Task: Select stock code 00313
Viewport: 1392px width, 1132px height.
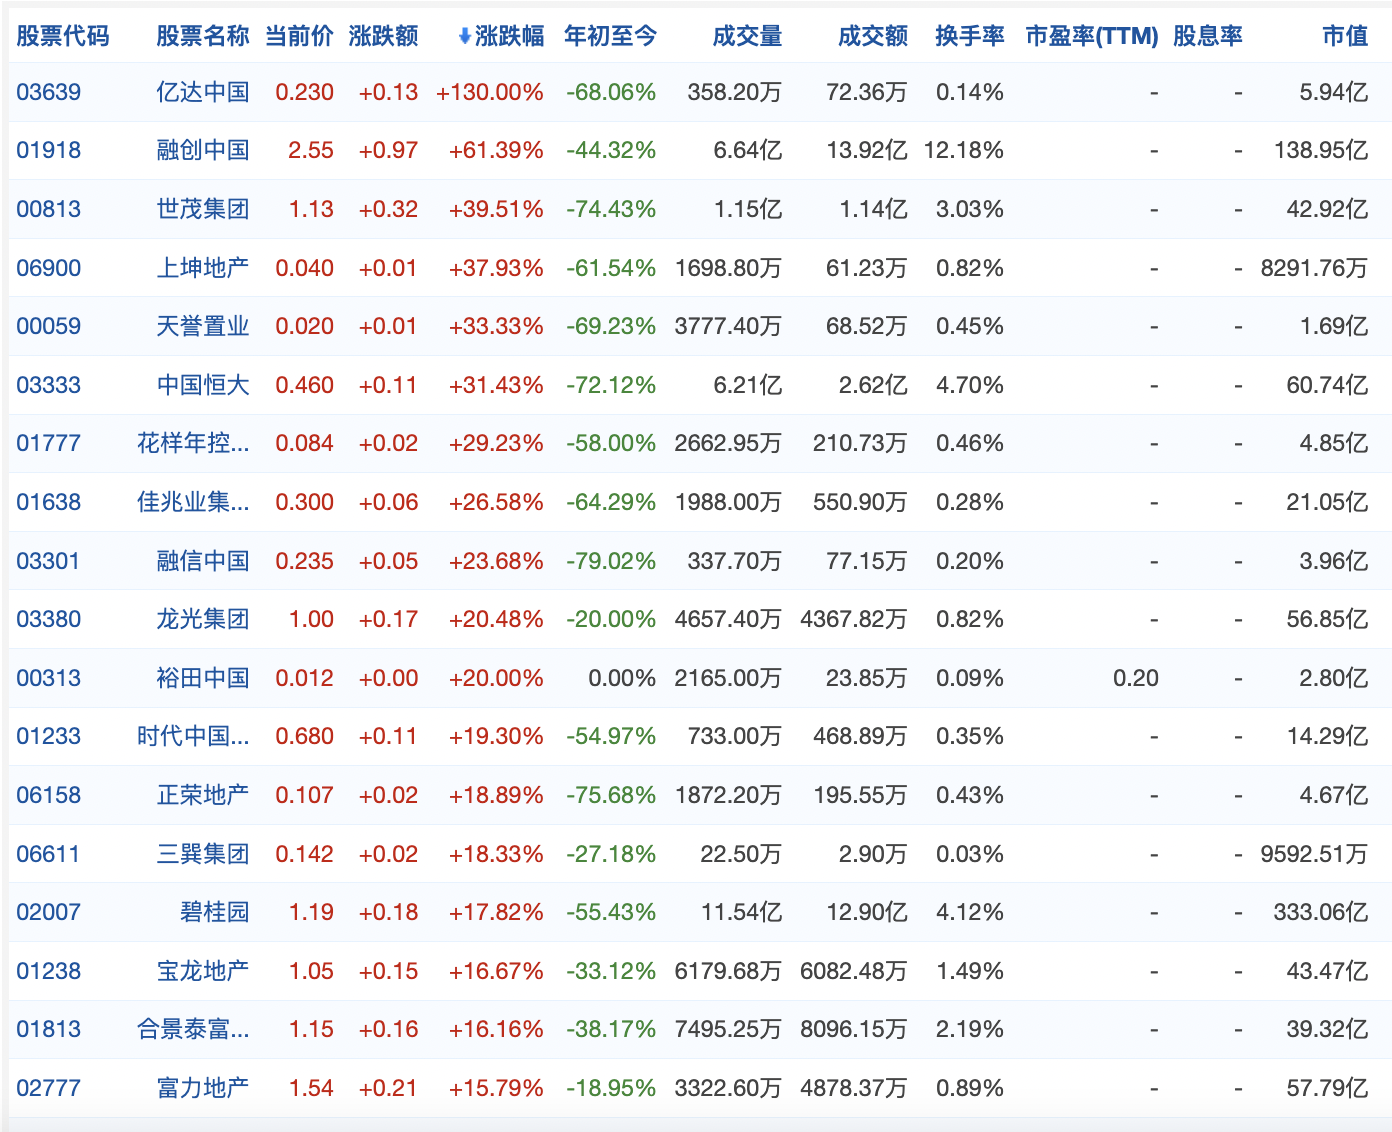Action: pos(49,678)
